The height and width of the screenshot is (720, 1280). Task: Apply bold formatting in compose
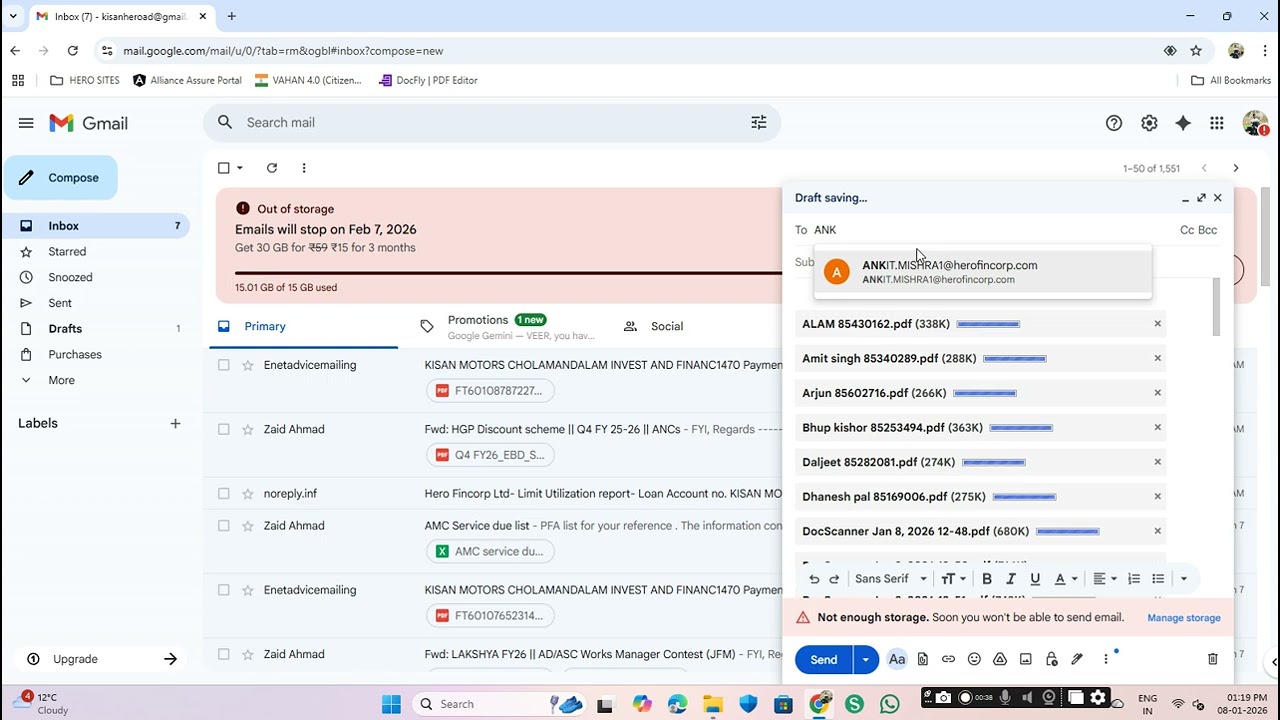[x=987, y=579]
